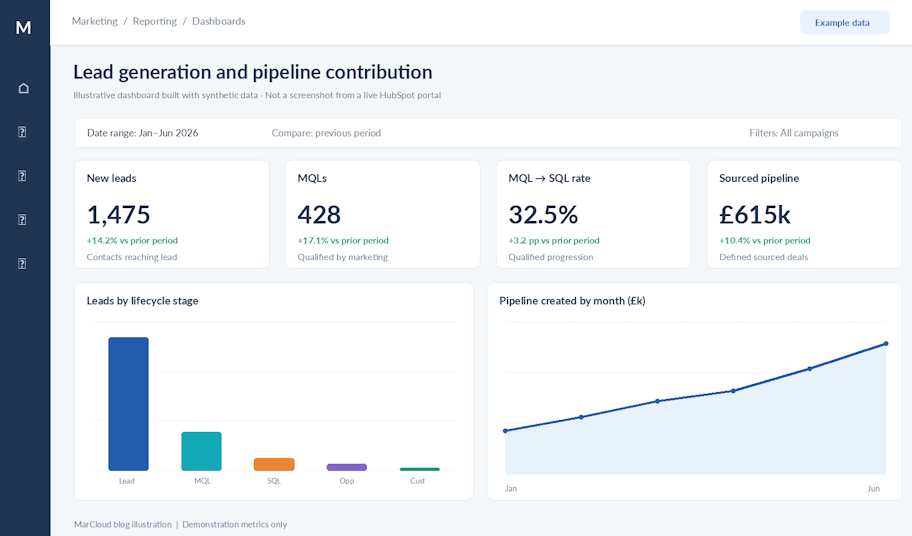Click the +17.1% vs prior period text
The width and height of the screenshot is (912, 536).
(x=343, y=240)
